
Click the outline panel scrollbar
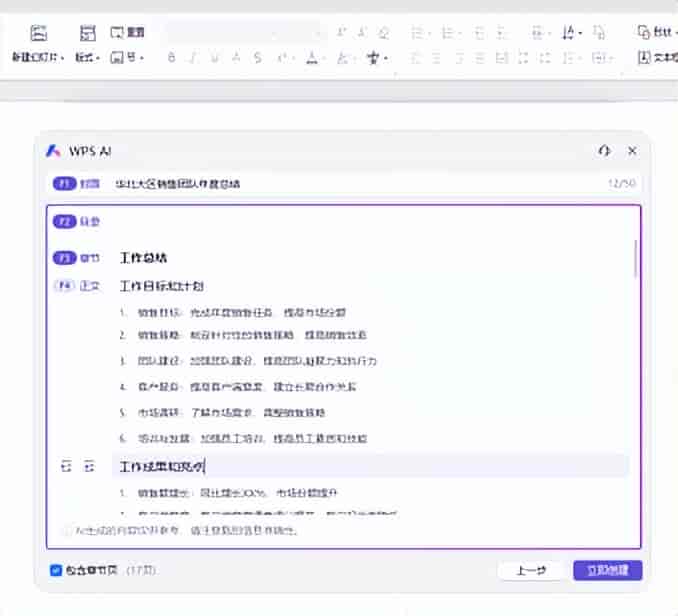(635, 259)
